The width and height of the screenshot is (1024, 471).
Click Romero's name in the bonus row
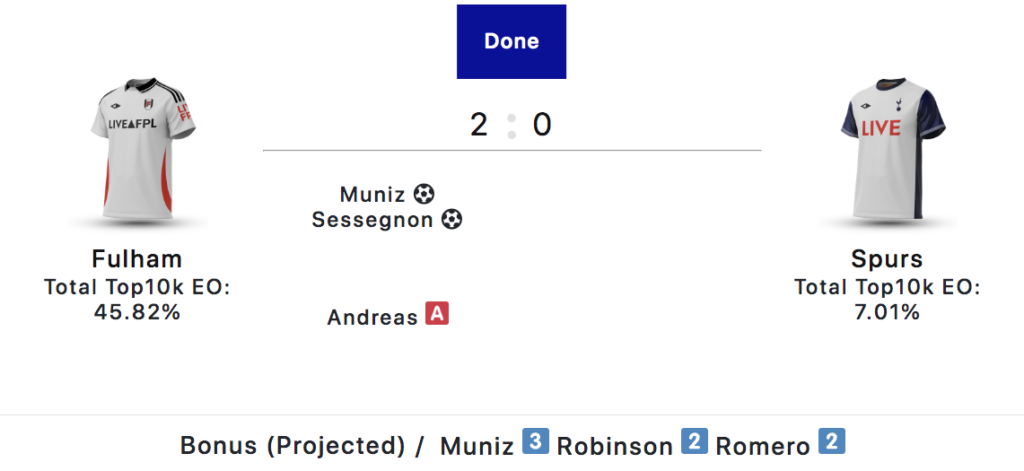tap(763, 447)
